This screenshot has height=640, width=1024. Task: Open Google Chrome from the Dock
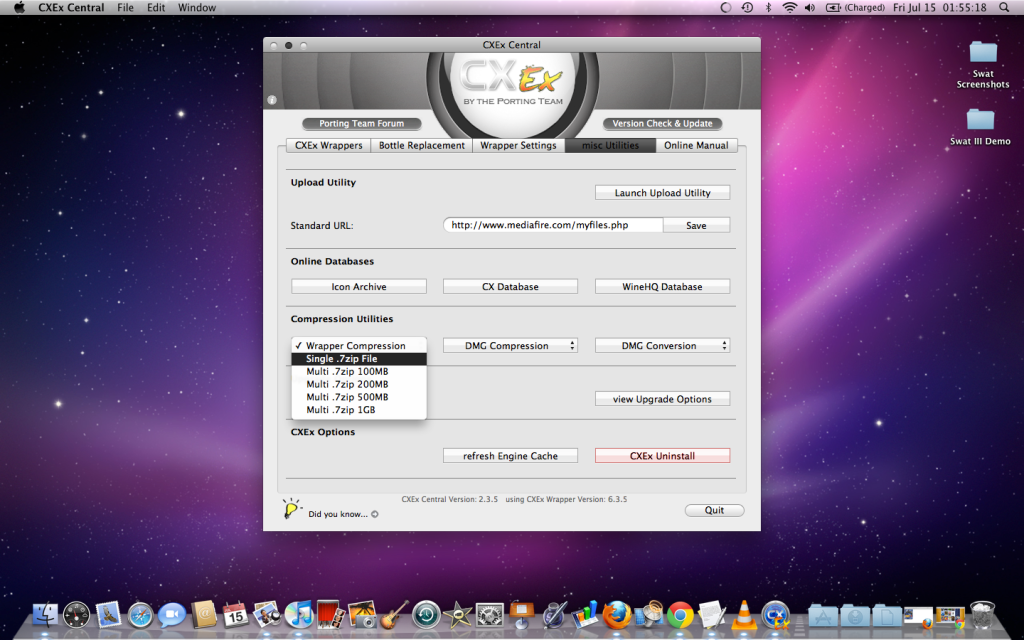click(x=680, y=615)
